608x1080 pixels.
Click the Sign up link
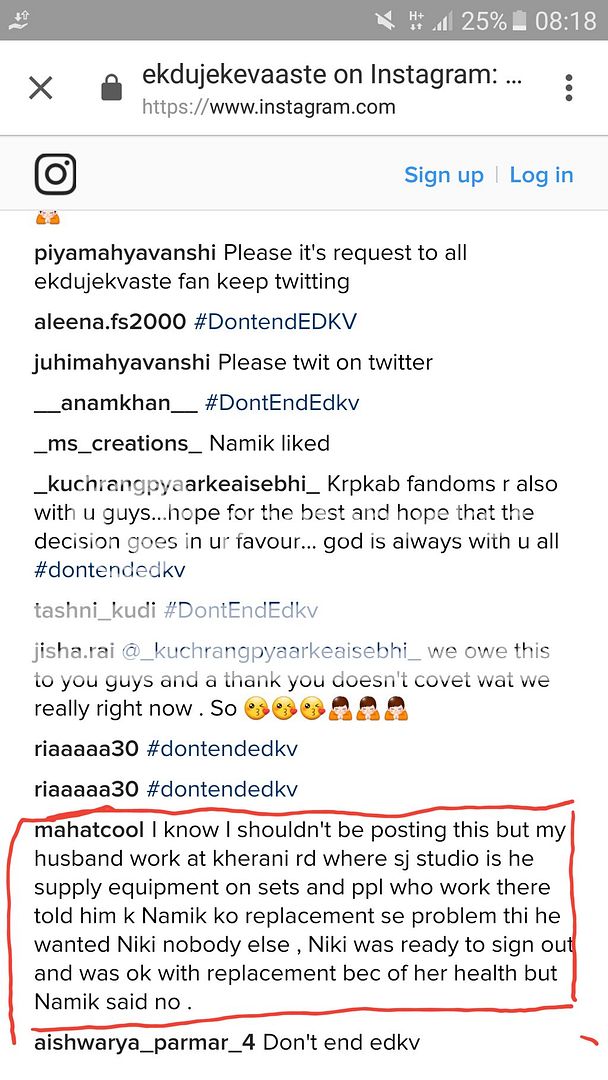pyautogui.click(x=443, y=175)
